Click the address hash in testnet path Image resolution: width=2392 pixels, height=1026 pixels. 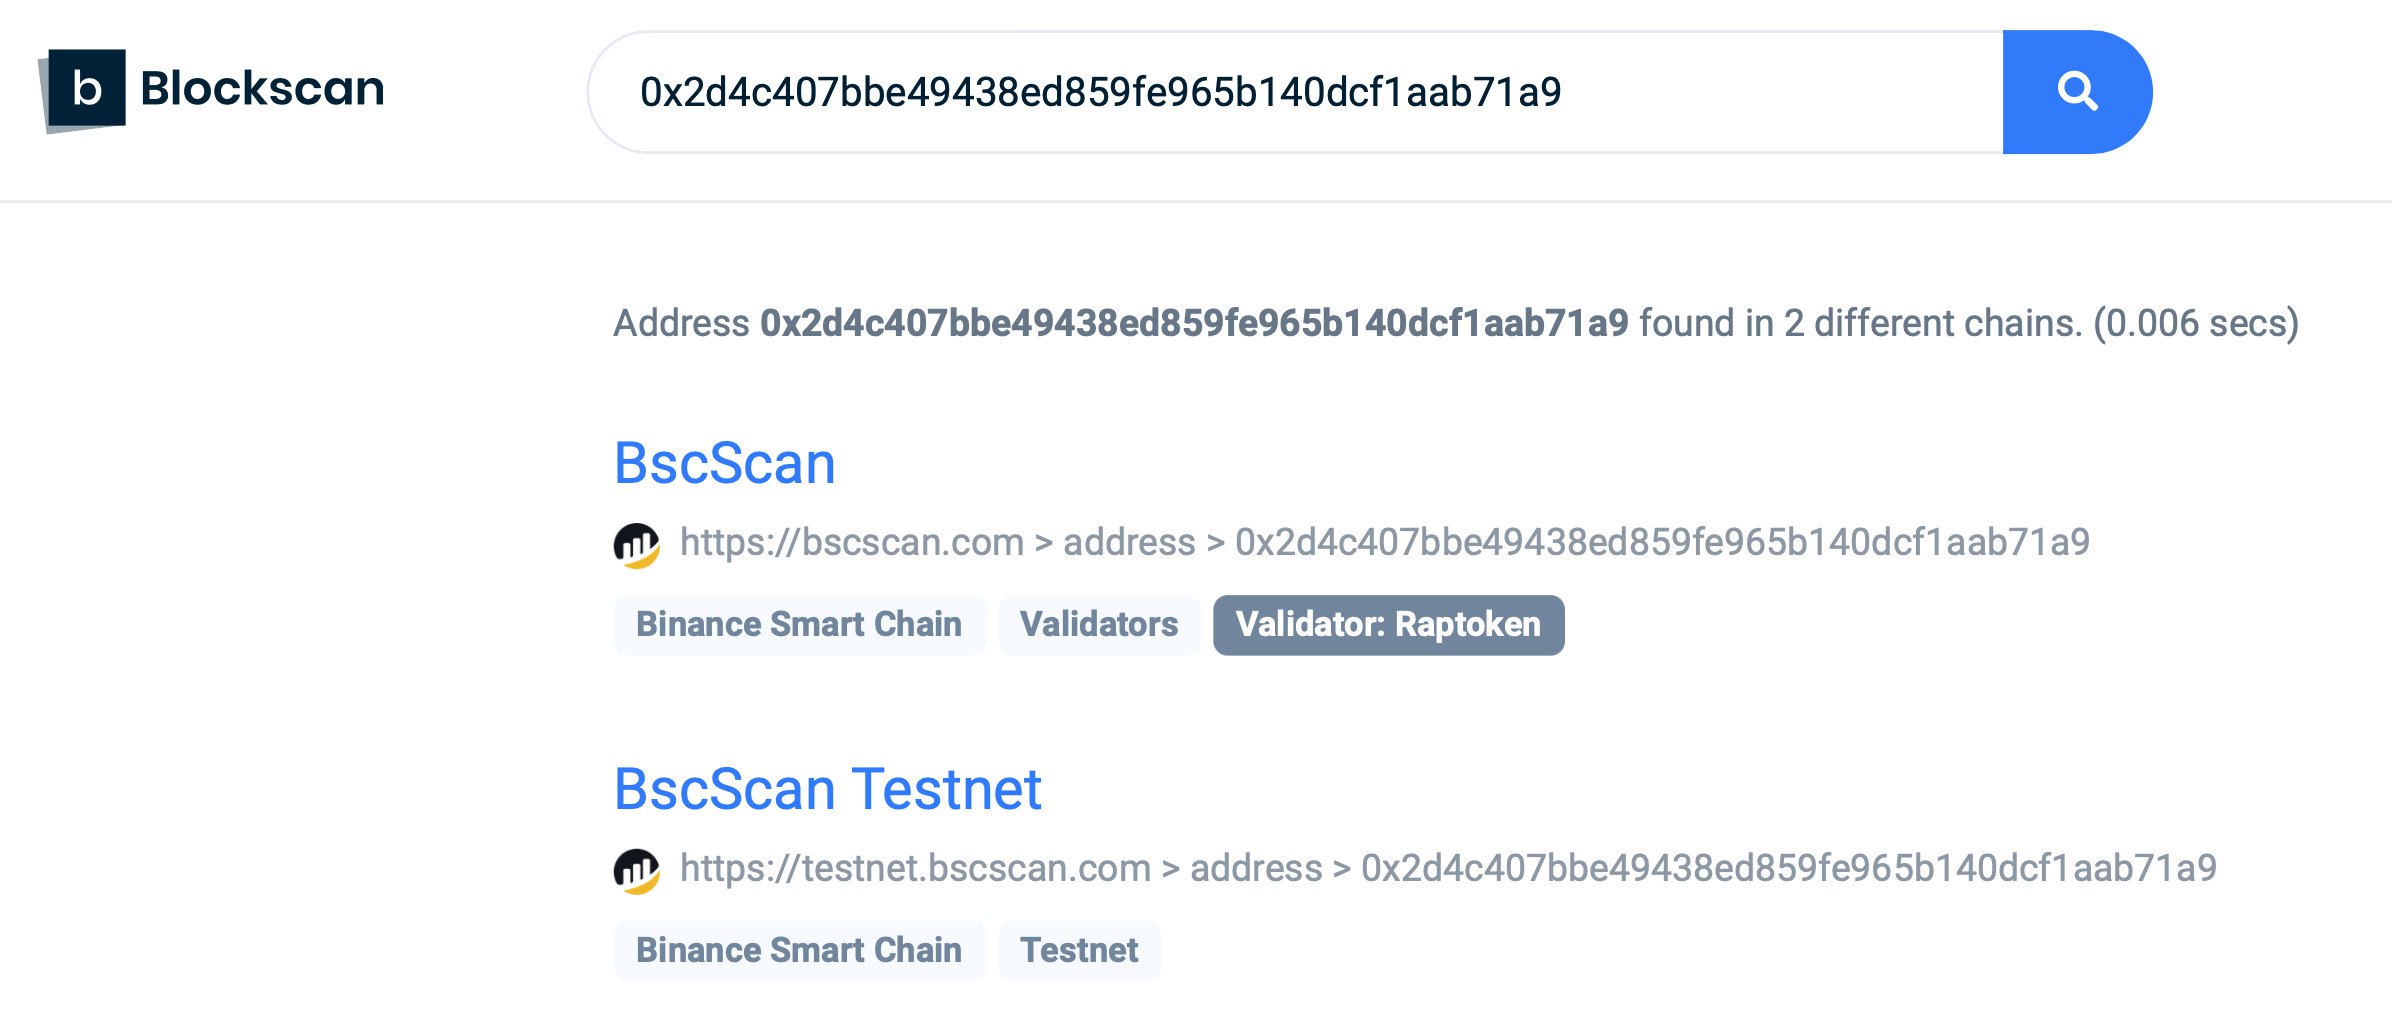point(1789,868)
